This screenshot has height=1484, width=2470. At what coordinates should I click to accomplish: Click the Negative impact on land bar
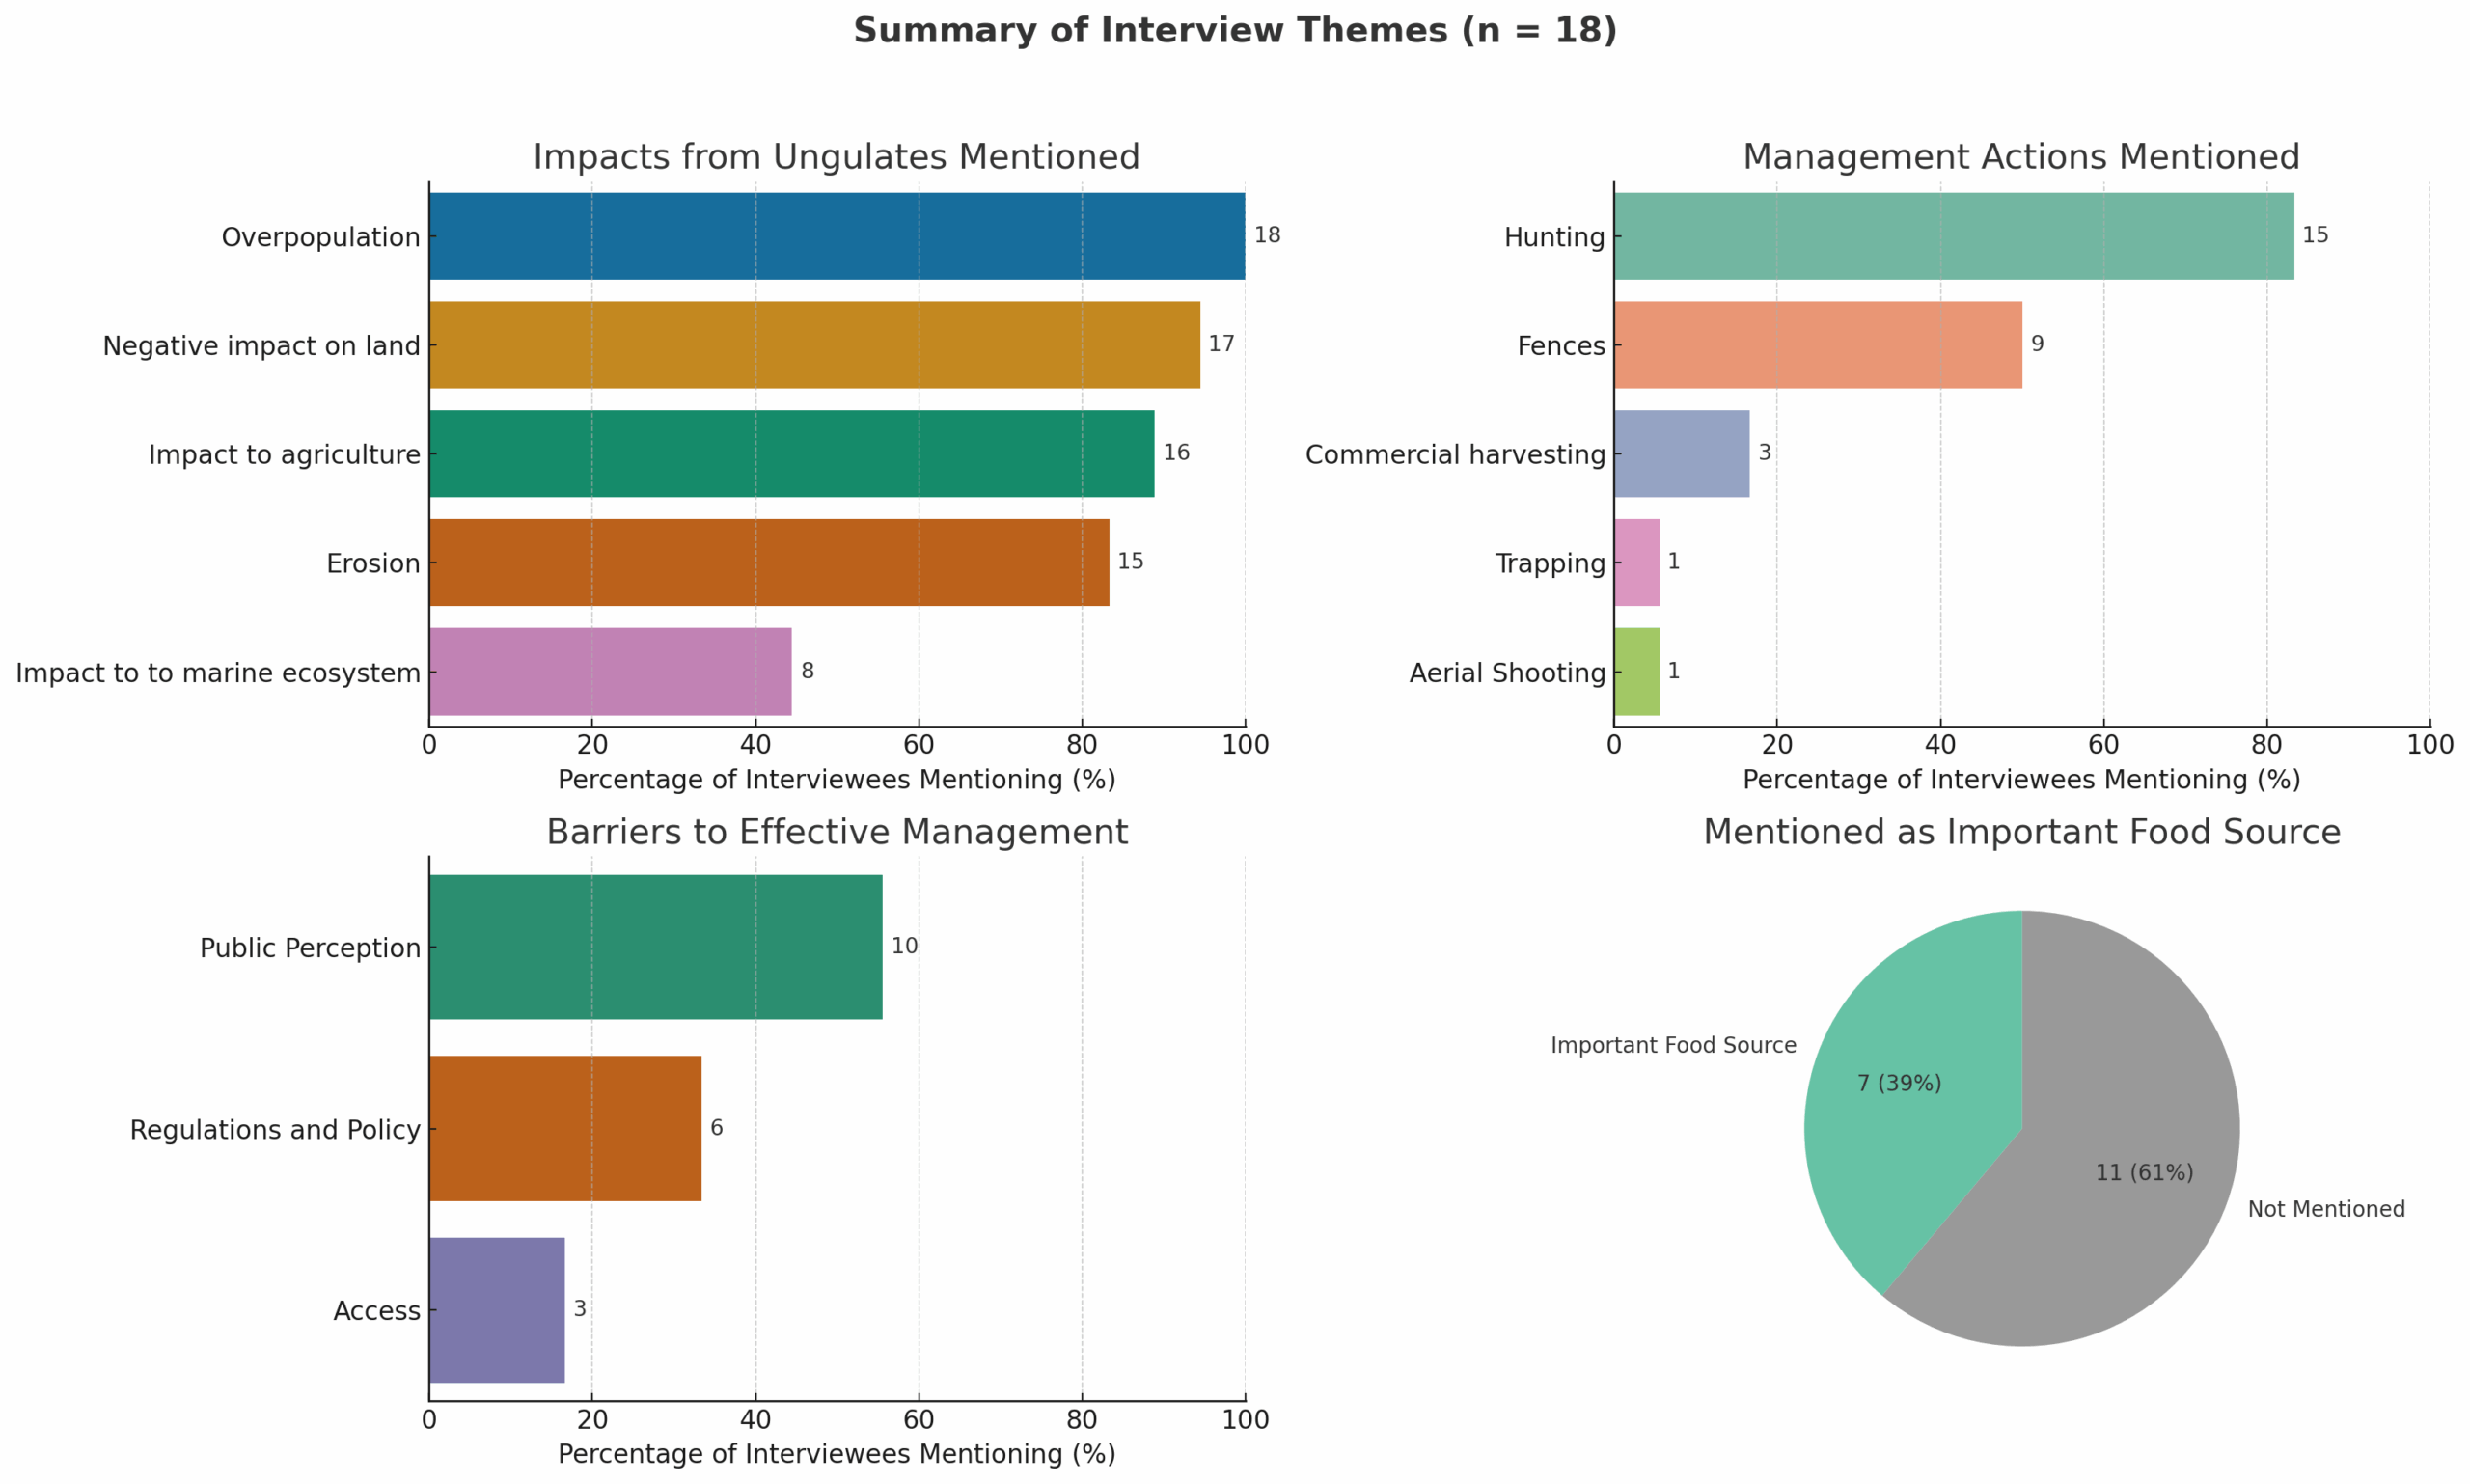pyautogui.click(x=814, y=345)
